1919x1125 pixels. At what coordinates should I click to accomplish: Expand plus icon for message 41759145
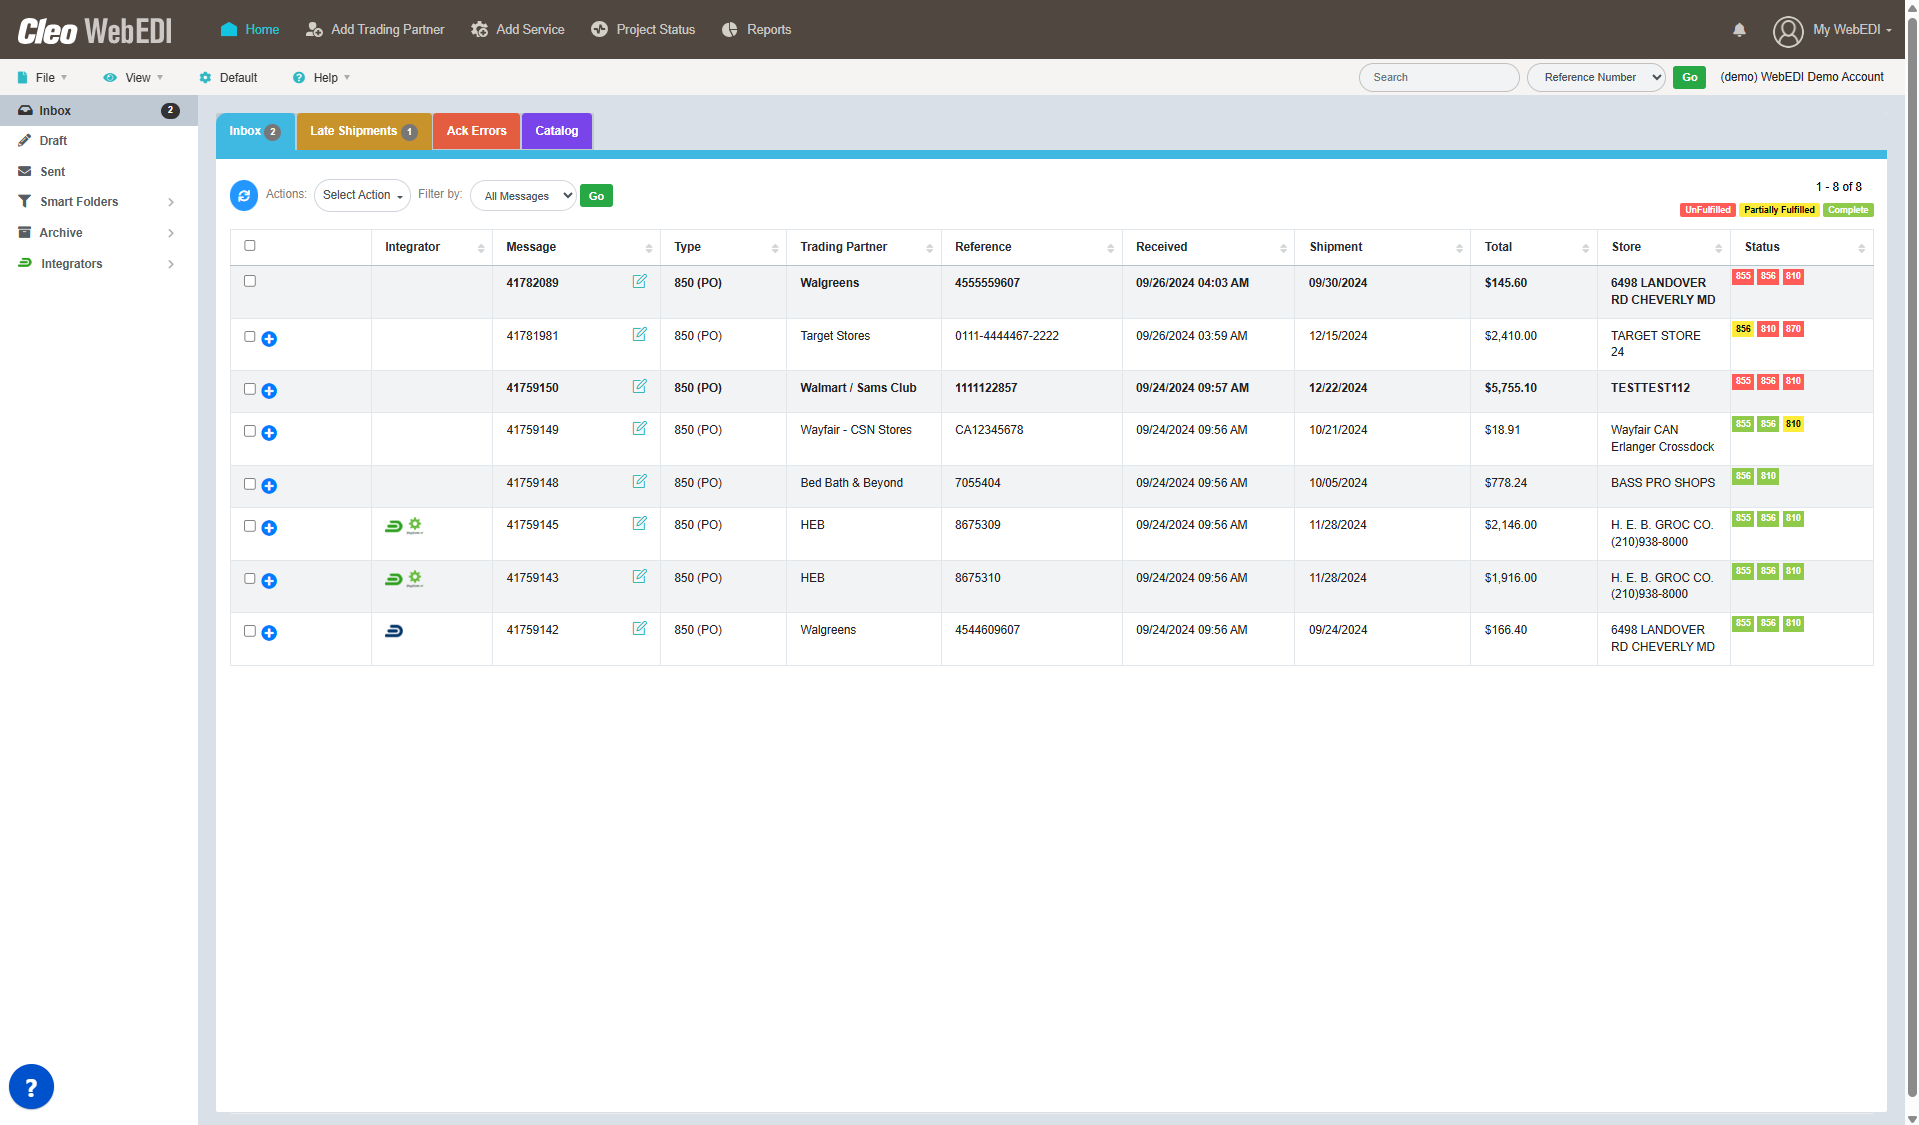(269, 528)
